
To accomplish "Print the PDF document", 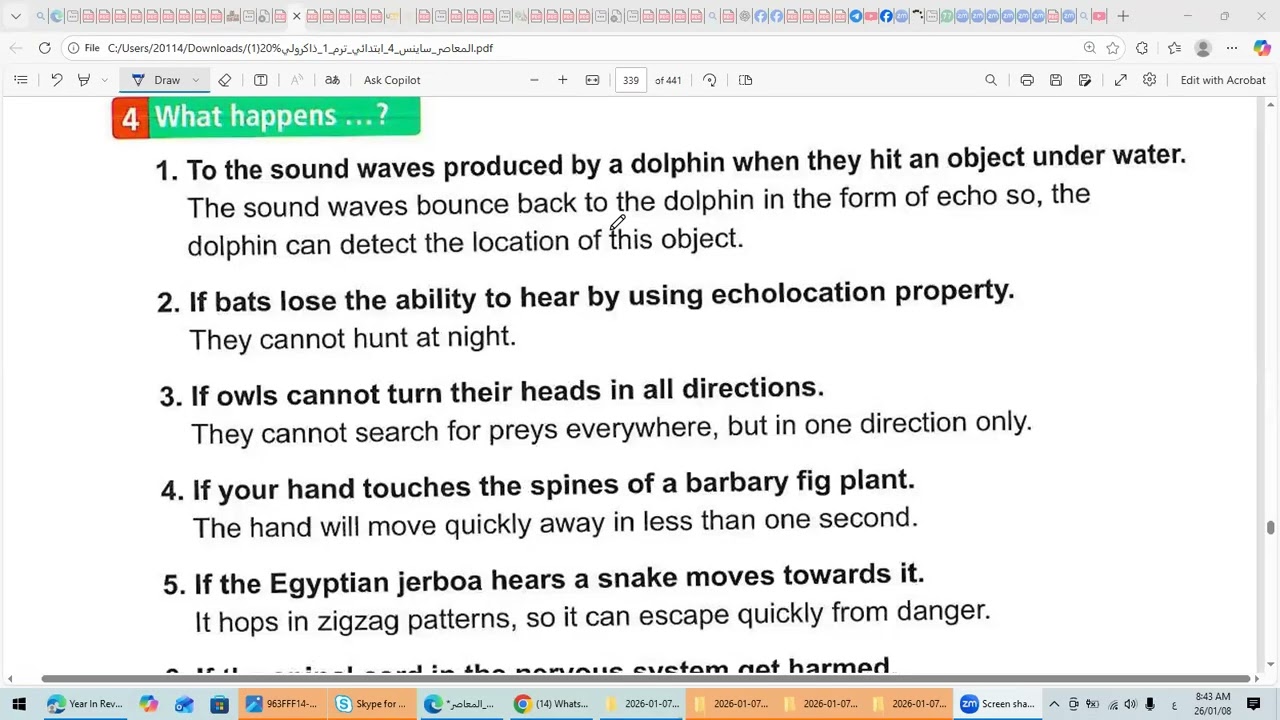I will tap(1027, 80).
